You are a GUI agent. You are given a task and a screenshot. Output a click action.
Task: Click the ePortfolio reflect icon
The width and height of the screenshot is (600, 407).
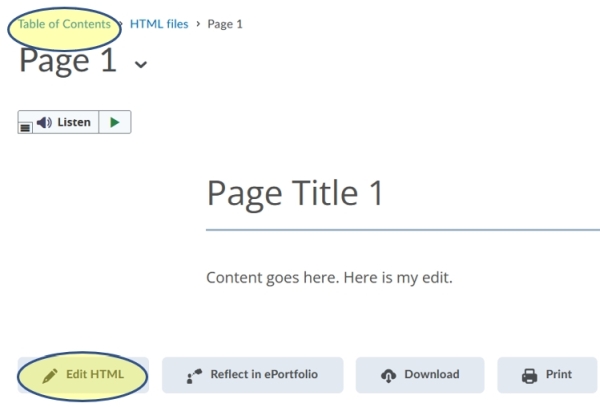coord(195,376)
